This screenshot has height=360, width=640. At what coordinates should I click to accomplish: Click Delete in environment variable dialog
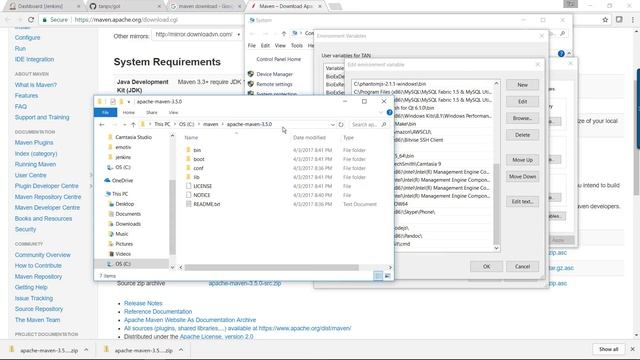click(522, 135)
